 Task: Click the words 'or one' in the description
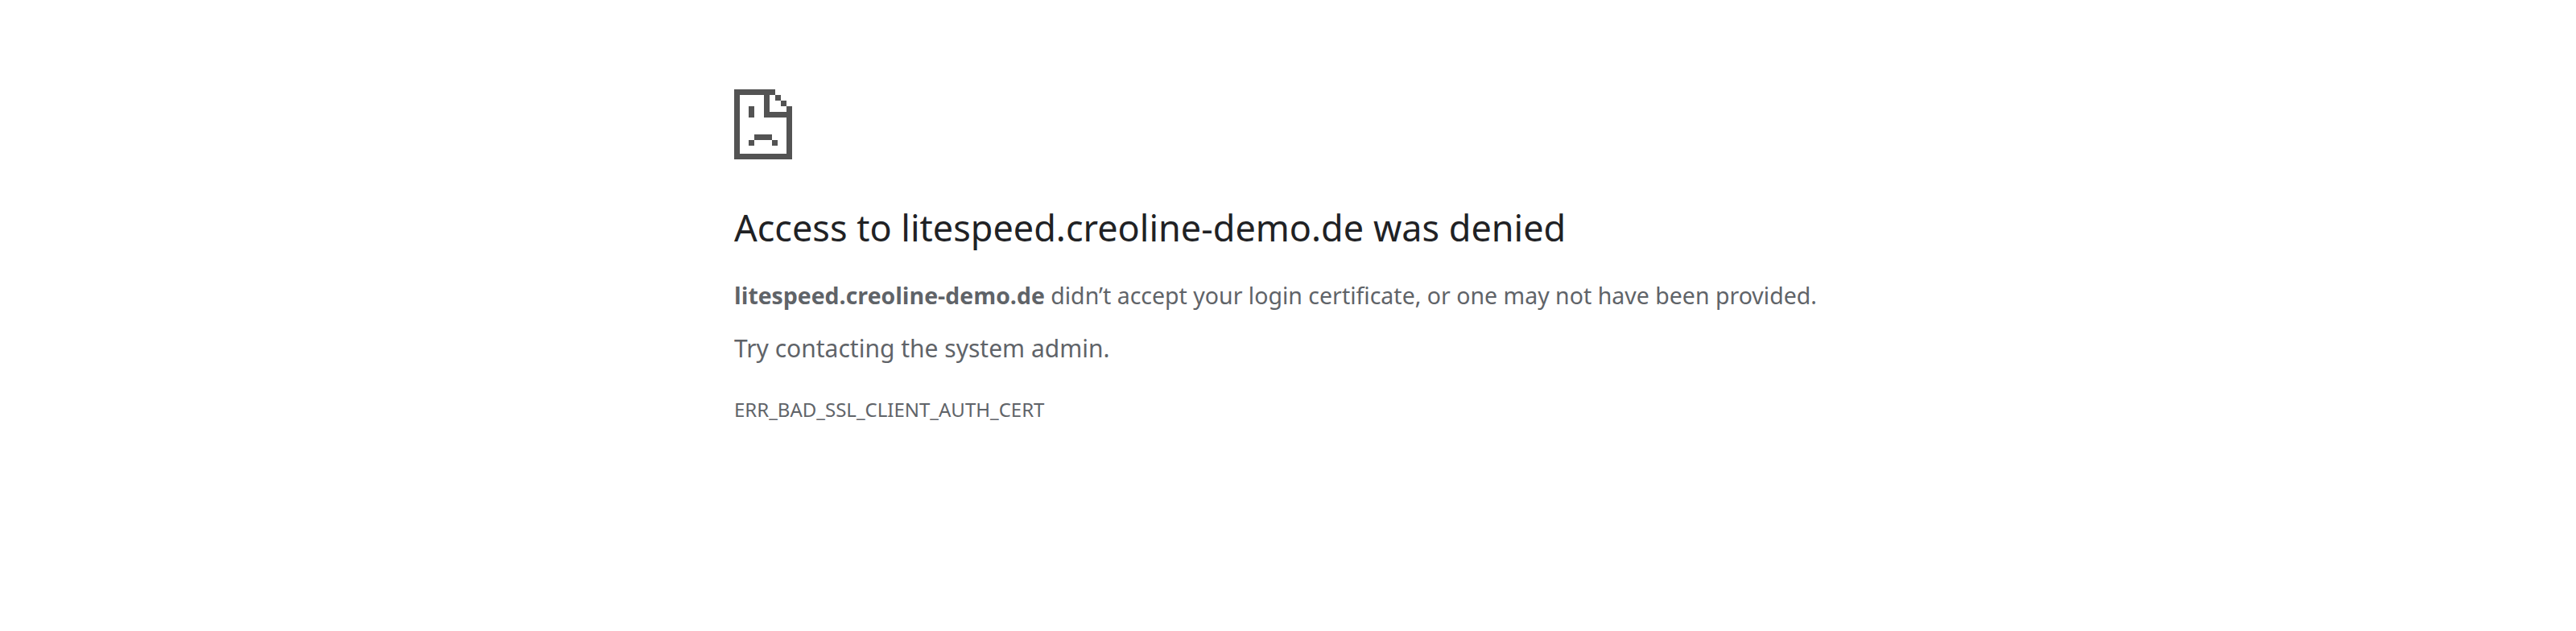click(1462, 296)
